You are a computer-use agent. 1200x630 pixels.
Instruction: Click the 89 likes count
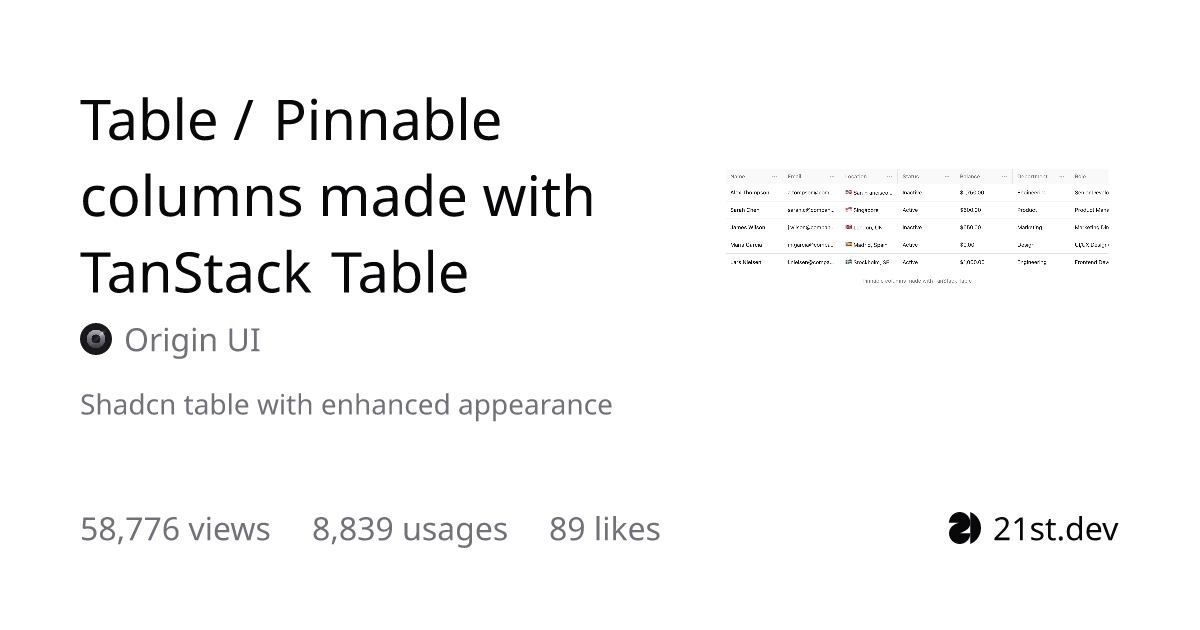tap(604, 529)
